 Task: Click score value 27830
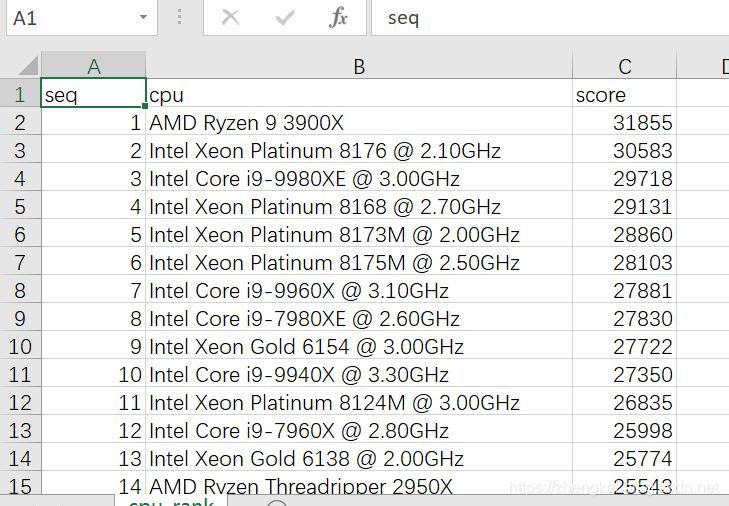tap(624, 317)
